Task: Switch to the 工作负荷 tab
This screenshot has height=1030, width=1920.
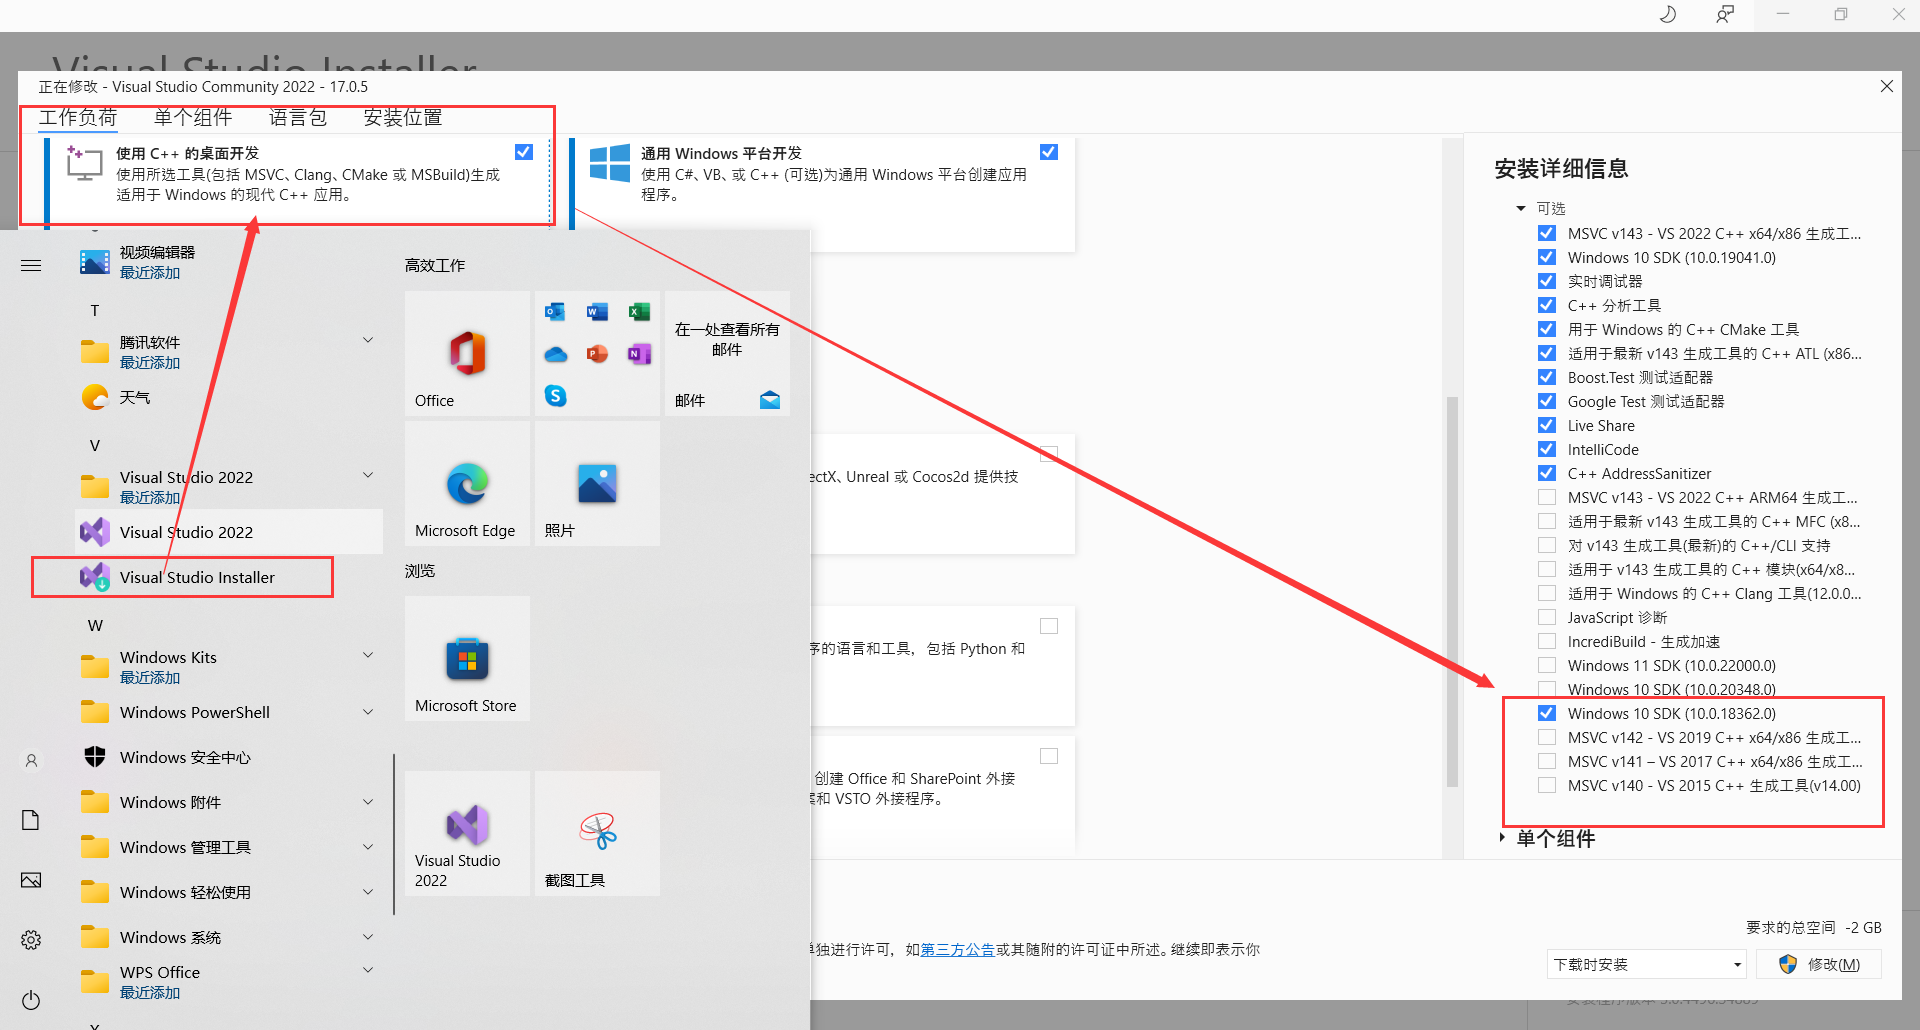Action: (78, 117)
